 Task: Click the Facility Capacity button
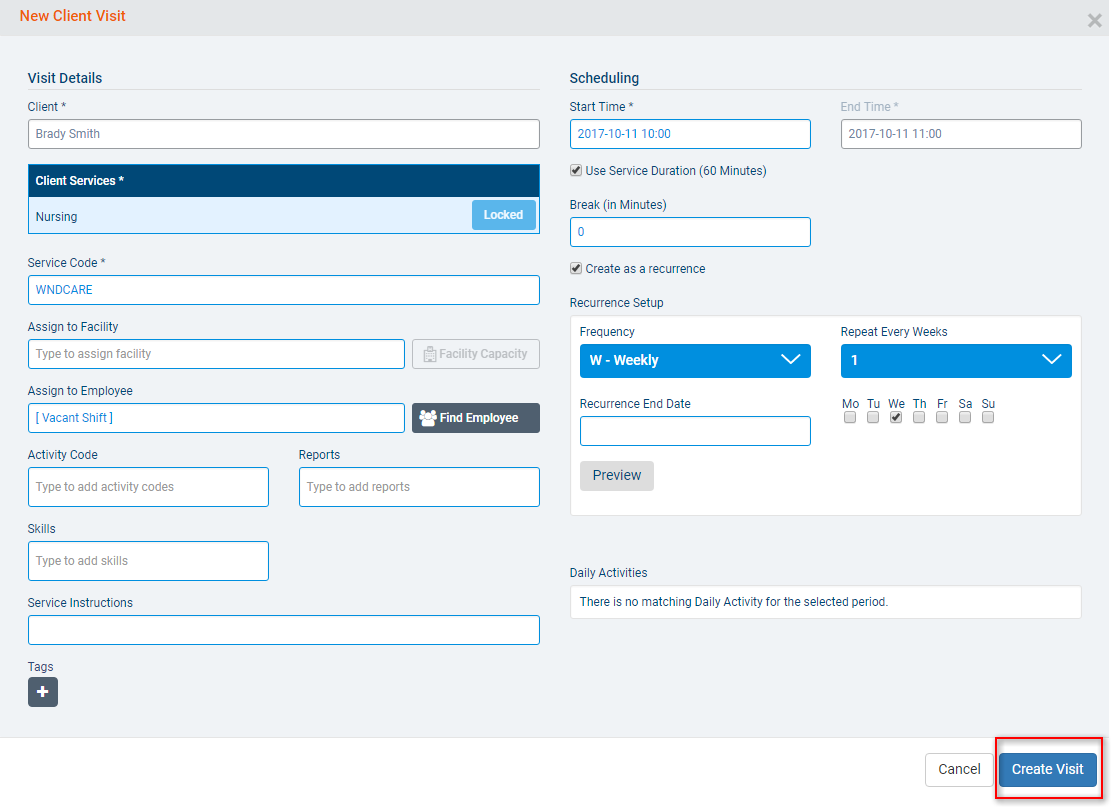tap(475, 354)
